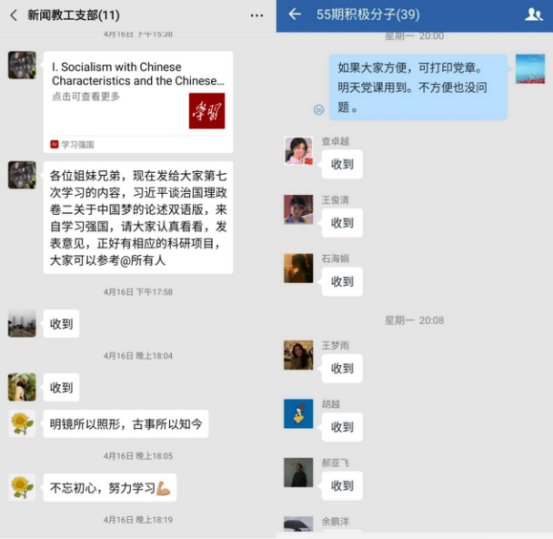553x539 pixels.
Task: Tap the back chevron beside 新闻教工支部
Action: tap(14, 15)
